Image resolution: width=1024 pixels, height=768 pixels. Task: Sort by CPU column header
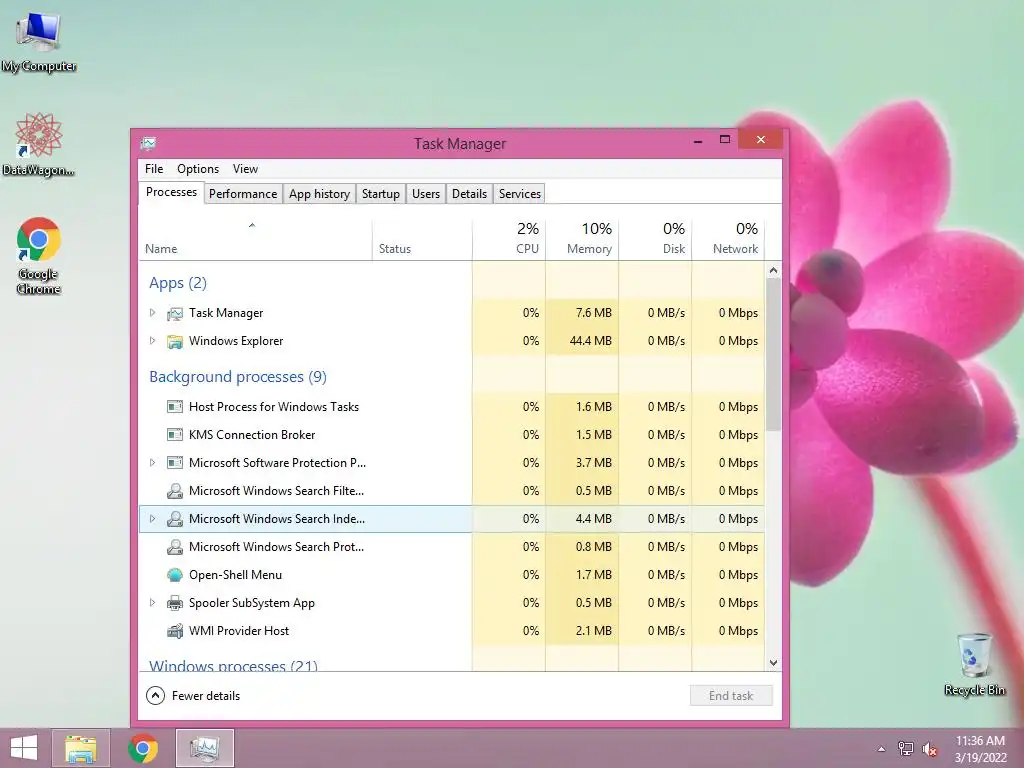(509, 238)
